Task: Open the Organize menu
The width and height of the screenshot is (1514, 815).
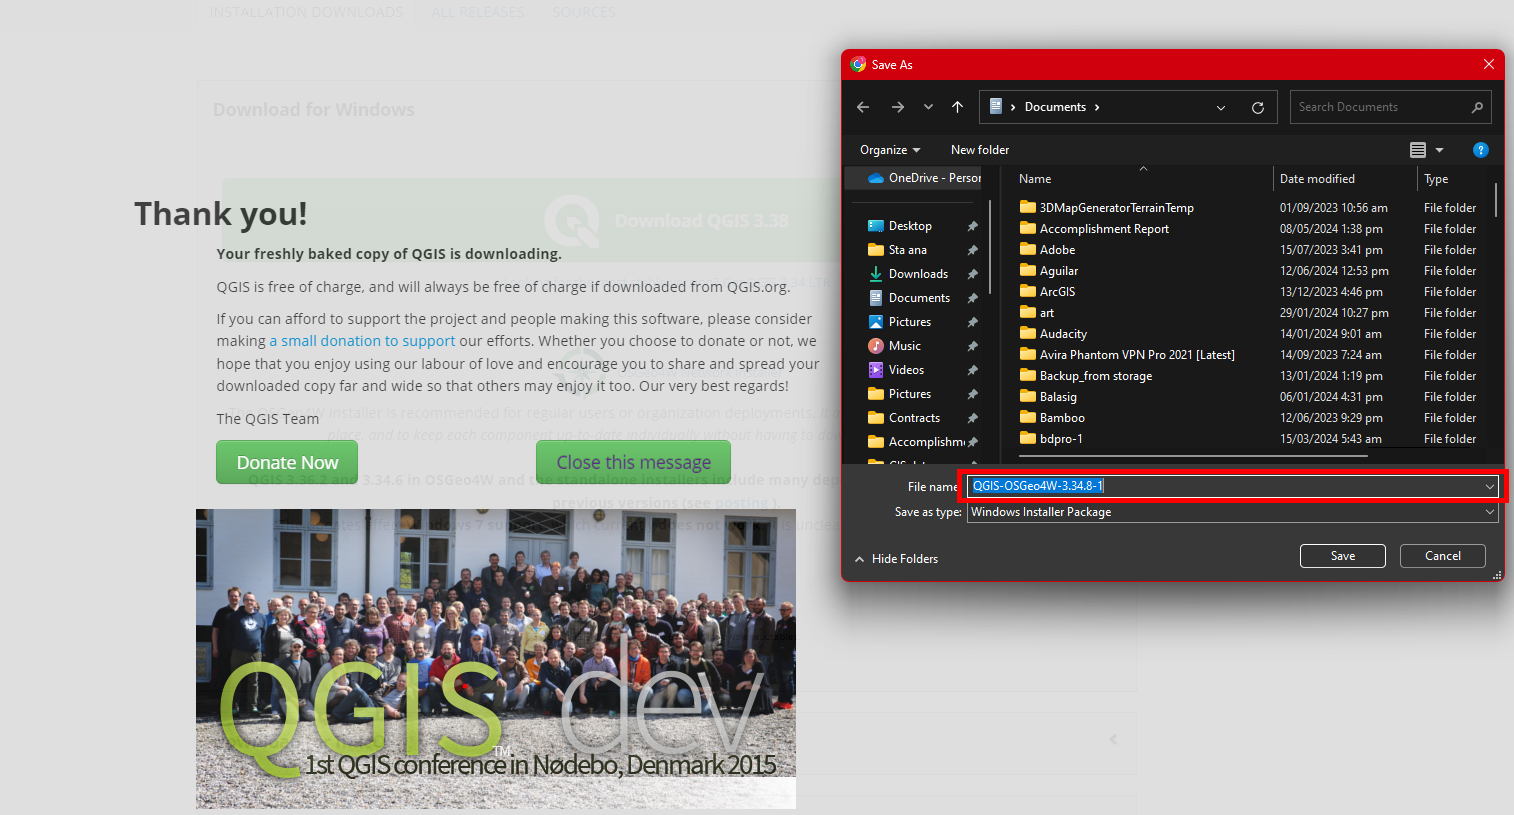Action: point(889,150)
